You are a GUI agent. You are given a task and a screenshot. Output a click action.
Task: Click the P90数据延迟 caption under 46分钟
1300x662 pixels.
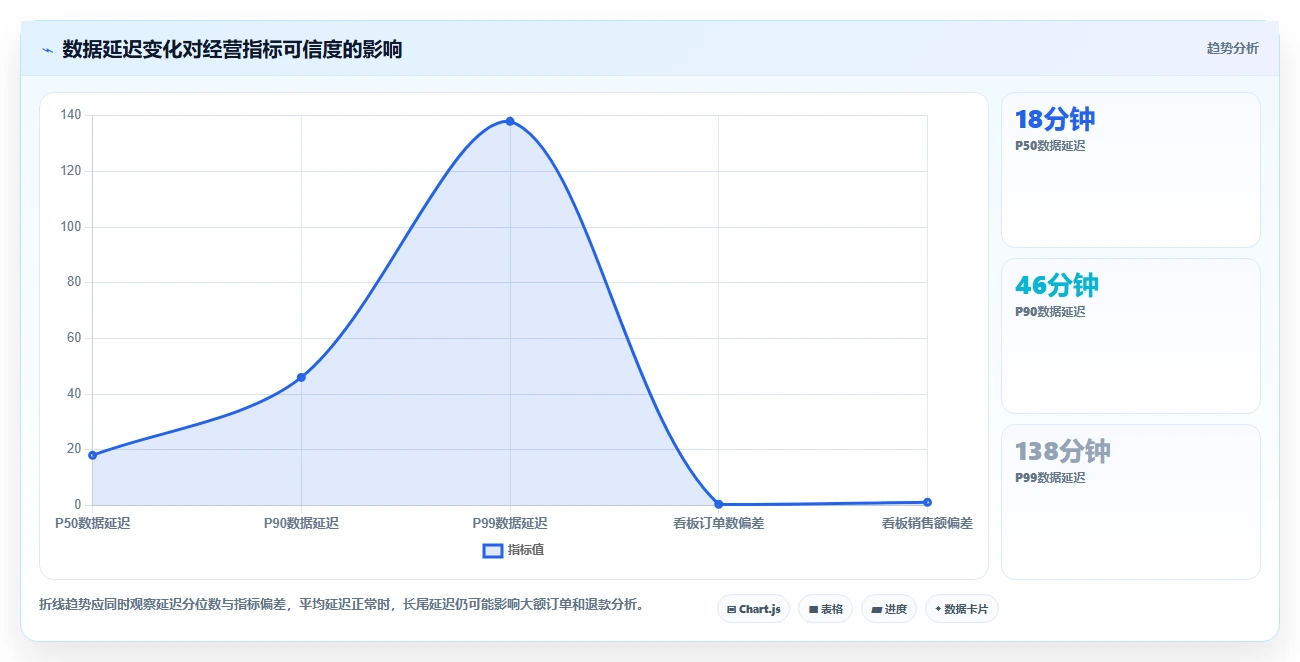pyautogui.click(x=1050, y=312)
